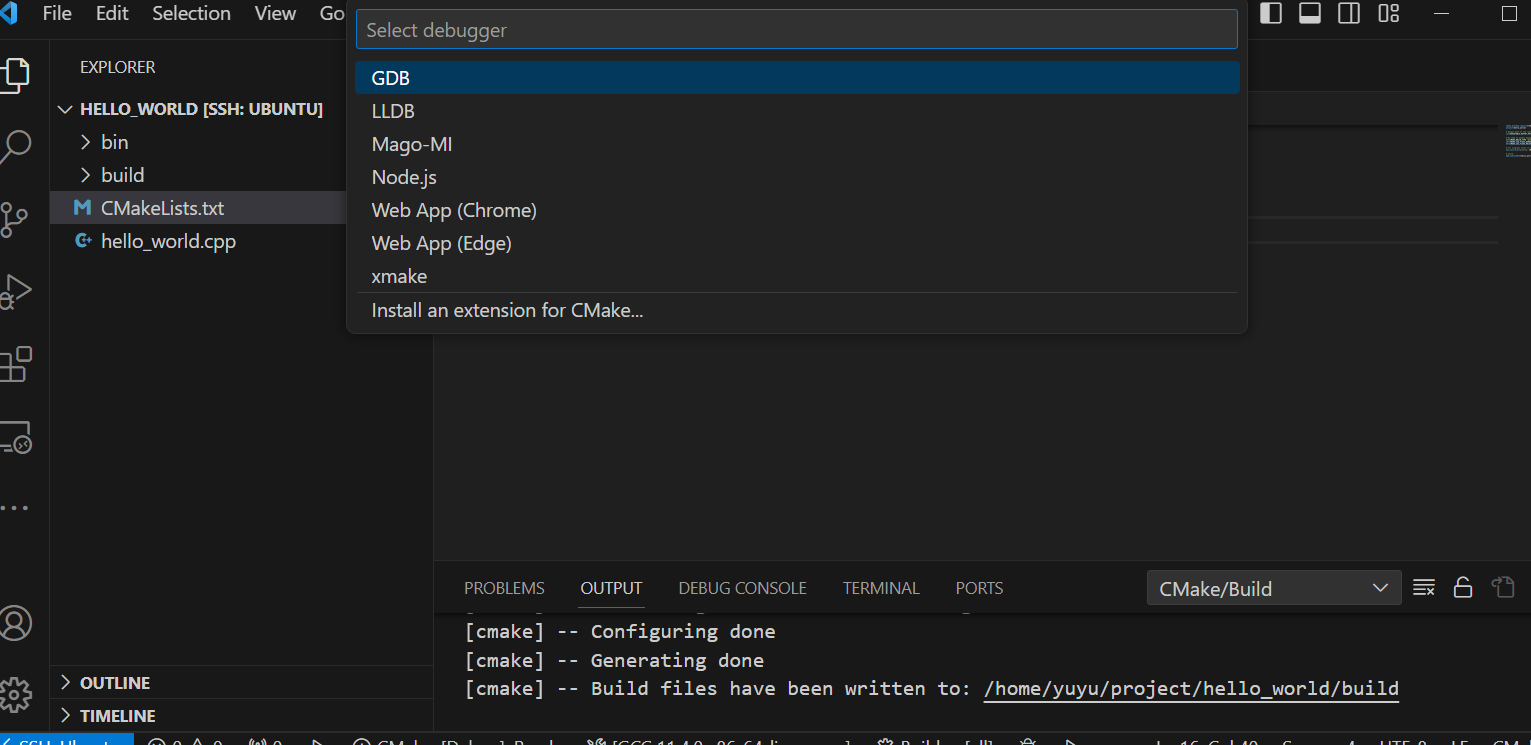This screenshot has width=1531, height=745.
Task: Toggle secondary side bar layout icon
Action: click(1349, 13)
